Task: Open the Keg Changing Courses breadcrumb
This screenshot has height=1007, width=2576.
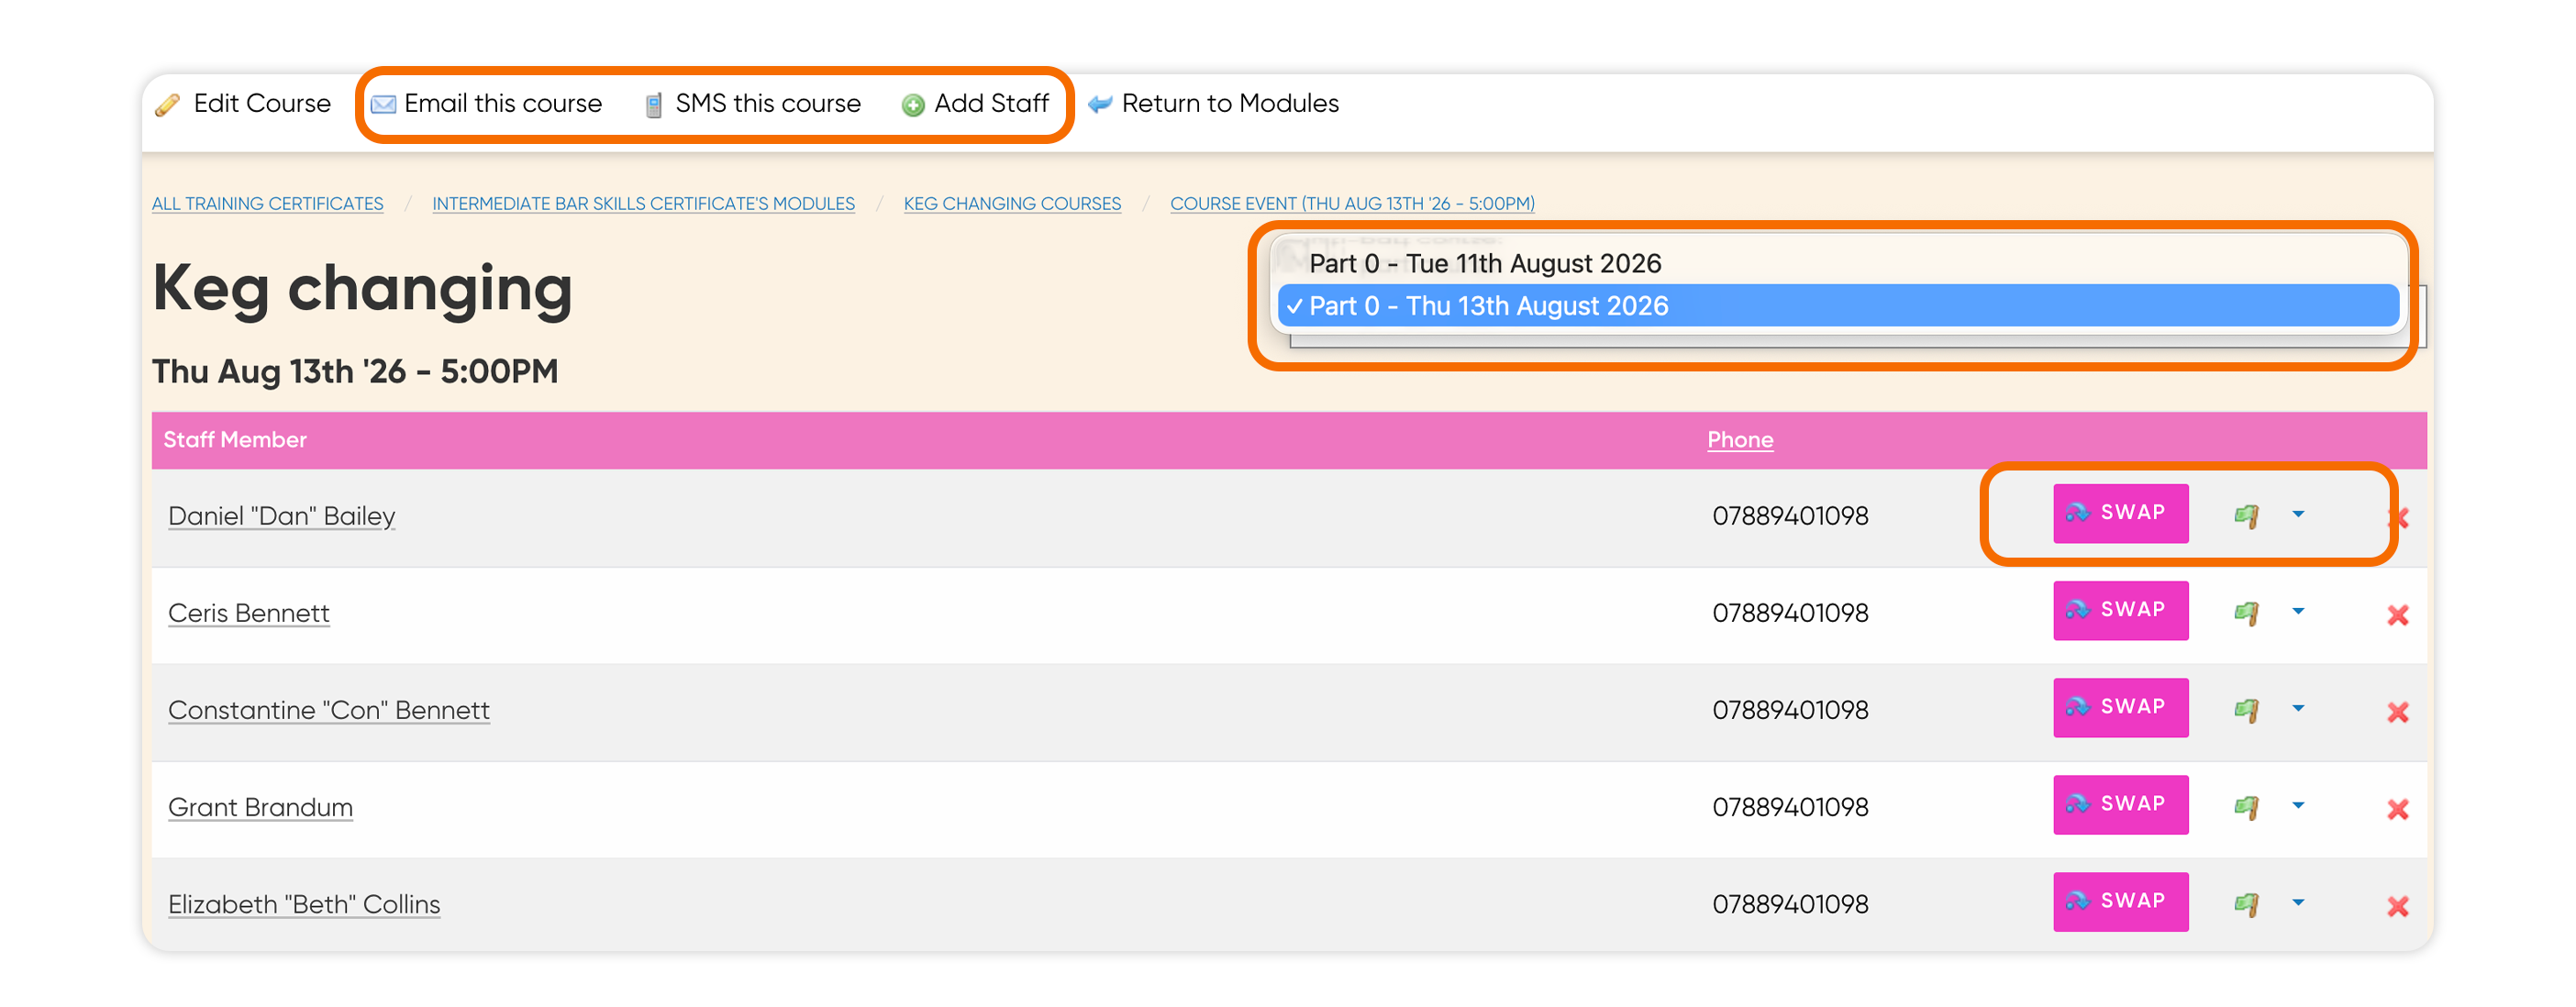Action: 1012,204
